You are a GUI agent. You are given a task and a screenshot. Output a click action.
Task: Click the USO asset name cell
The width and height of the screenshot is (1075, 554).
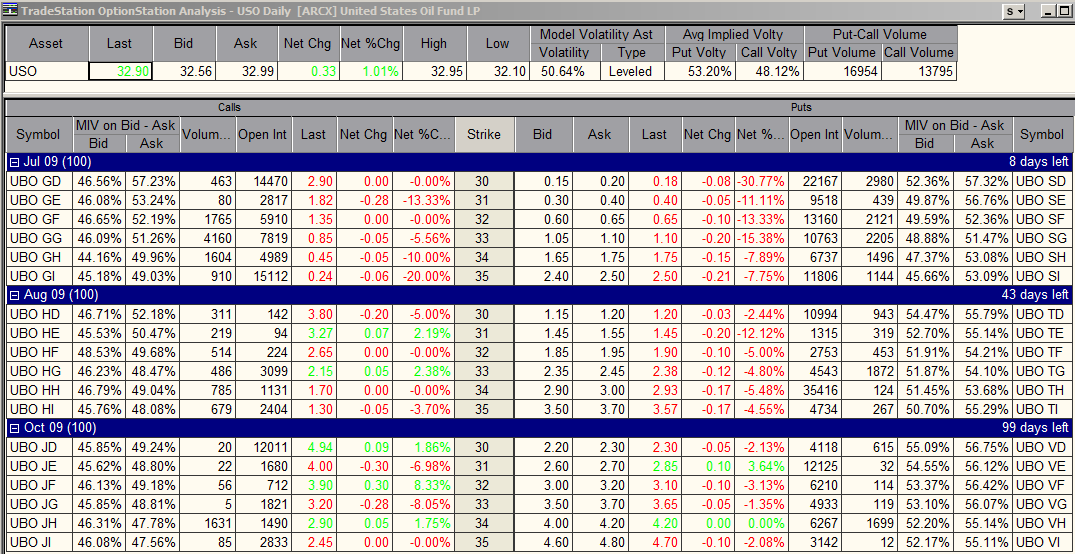[x=45, y=71]
